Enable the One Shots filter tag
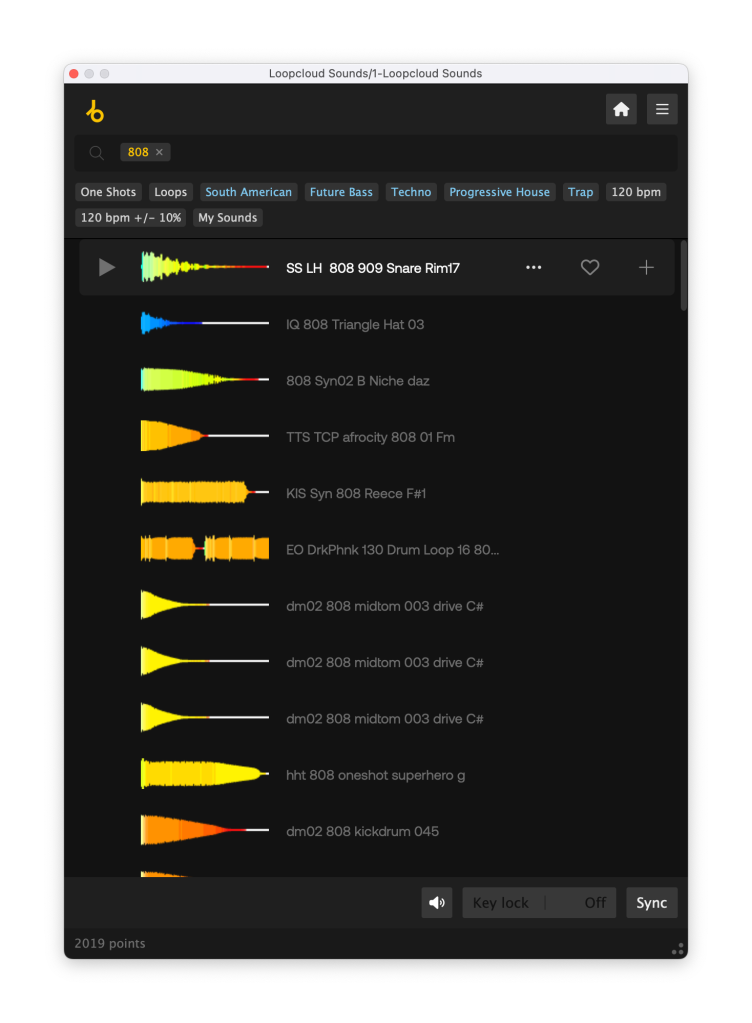 coord(108,192)
